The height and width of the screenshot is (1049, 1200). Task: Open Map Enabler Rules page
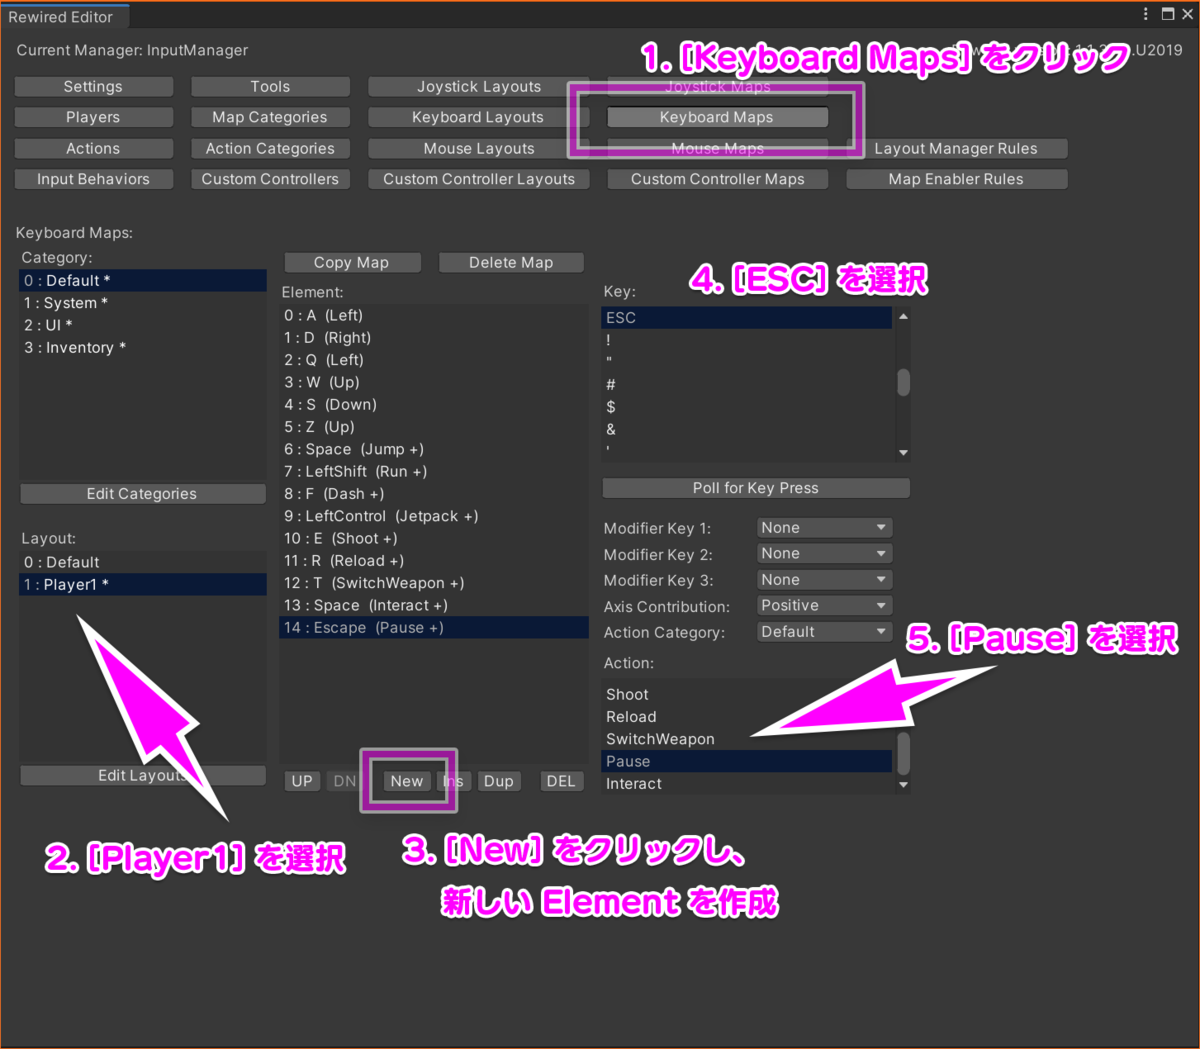pyautogui.click(x=956, y=179)
